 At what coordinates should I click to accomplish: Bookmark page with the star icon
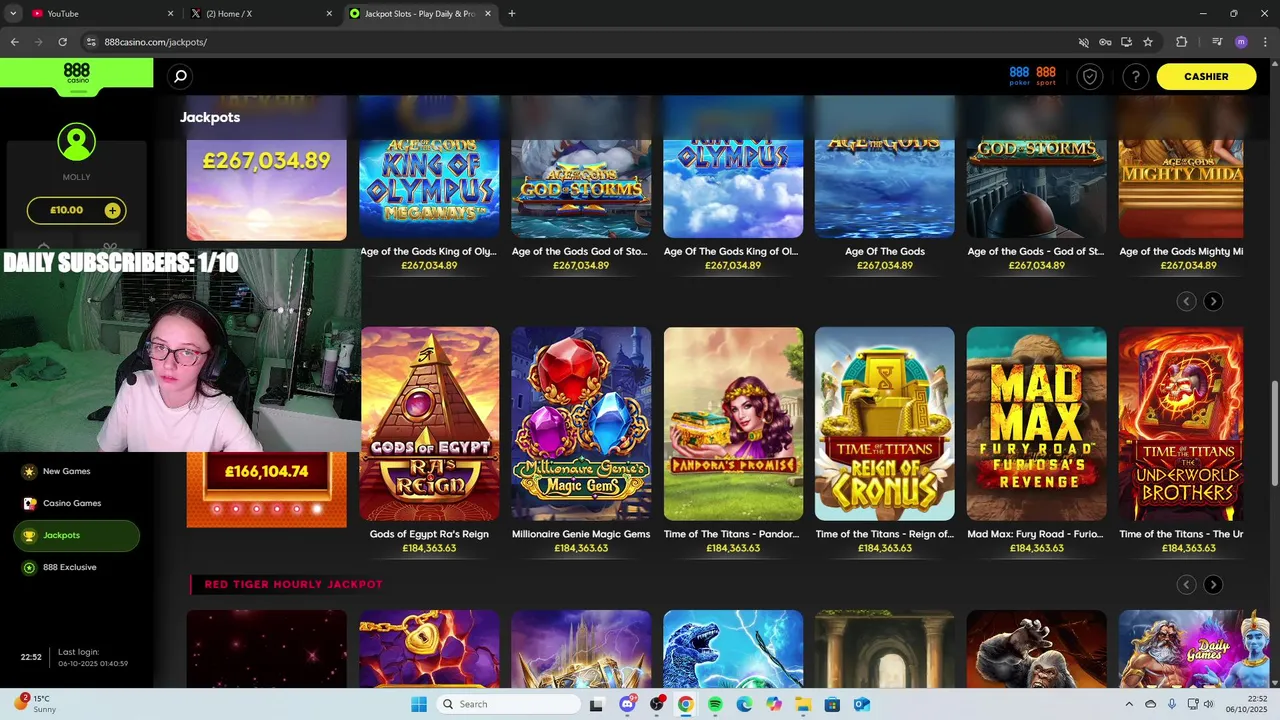[1148, 42]
